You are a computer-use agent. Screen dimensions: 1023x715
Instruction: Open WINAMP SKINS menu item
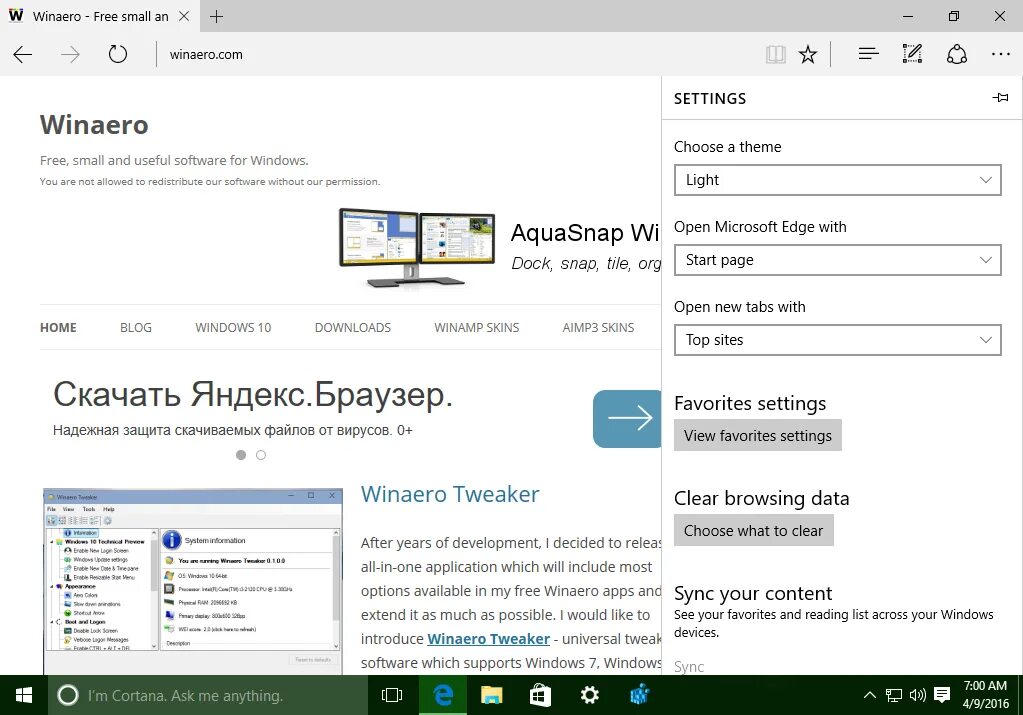476,327
